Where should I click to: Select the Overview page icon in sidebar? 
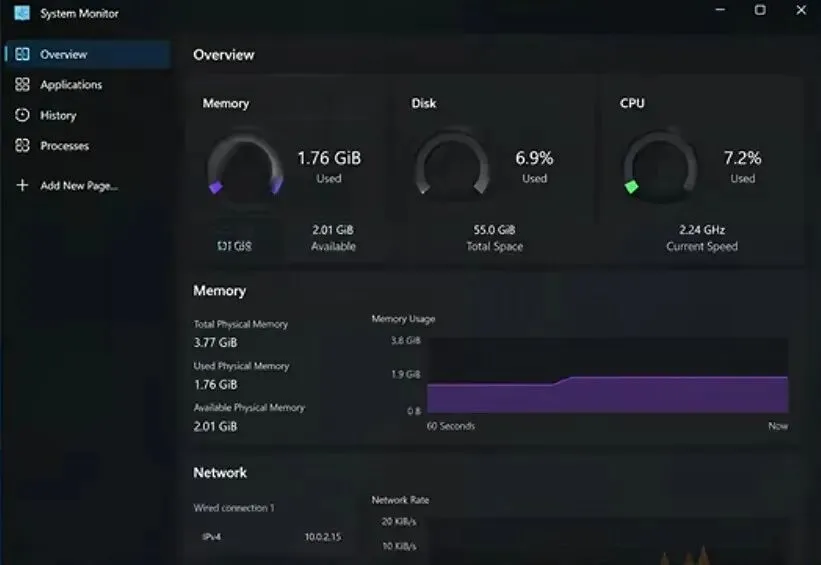pos(23,54)
